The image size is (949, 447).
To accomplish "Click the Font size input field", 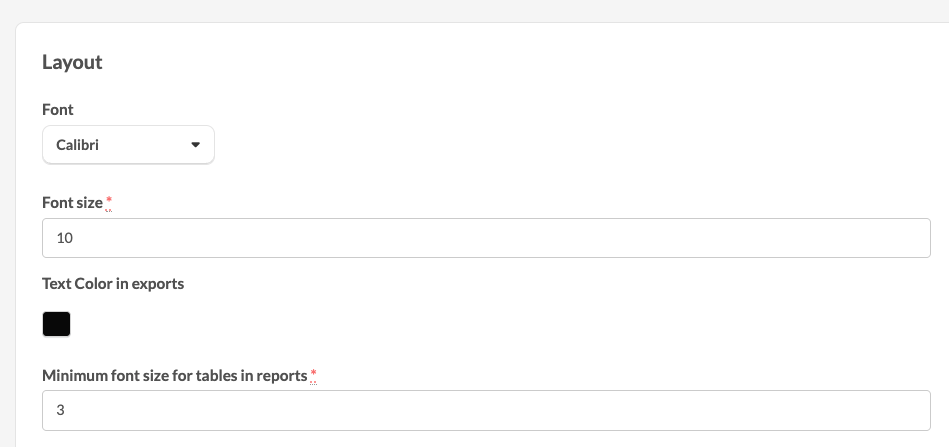I will pyautogui.click(x=486, y=238).
